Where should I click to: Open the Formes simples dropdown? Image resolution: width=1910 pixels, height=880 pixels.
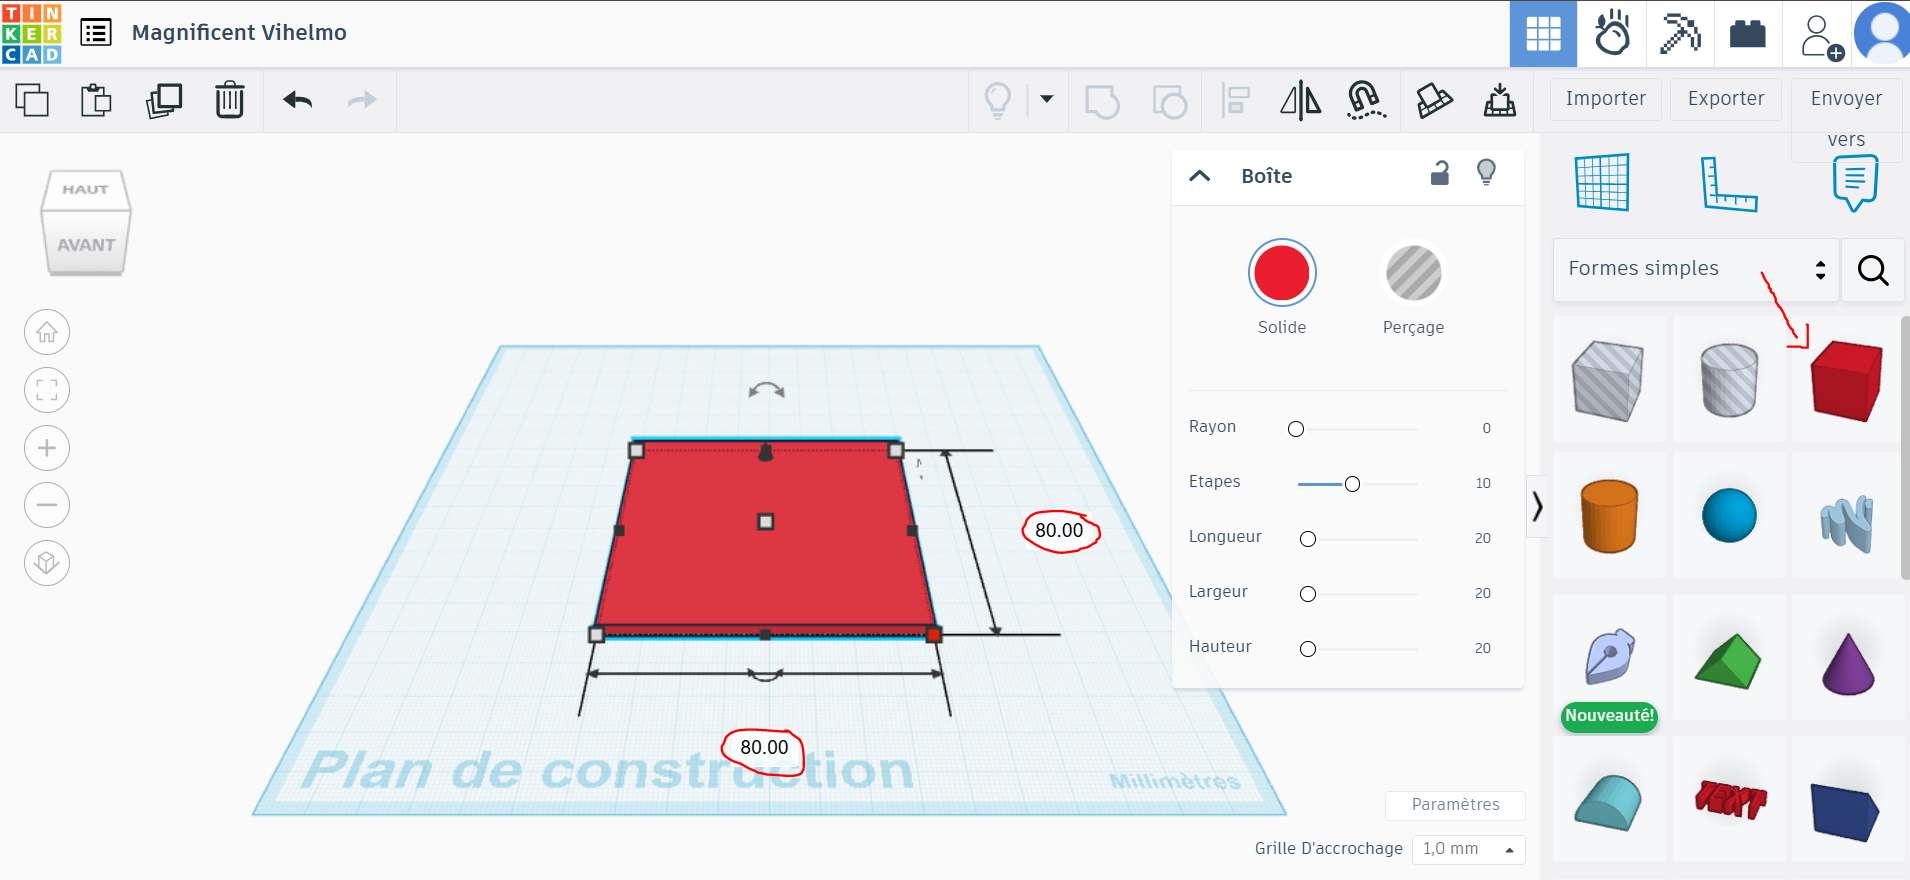coord(1696,269)
